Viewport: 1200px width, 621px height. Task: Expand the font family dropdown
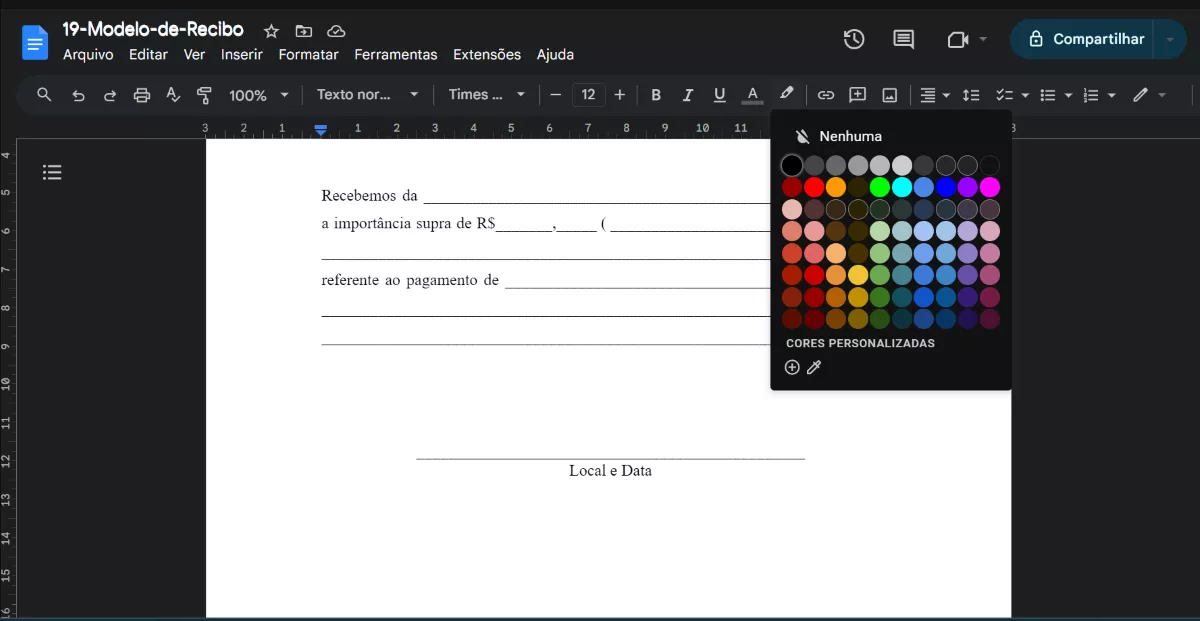[486, 95]
